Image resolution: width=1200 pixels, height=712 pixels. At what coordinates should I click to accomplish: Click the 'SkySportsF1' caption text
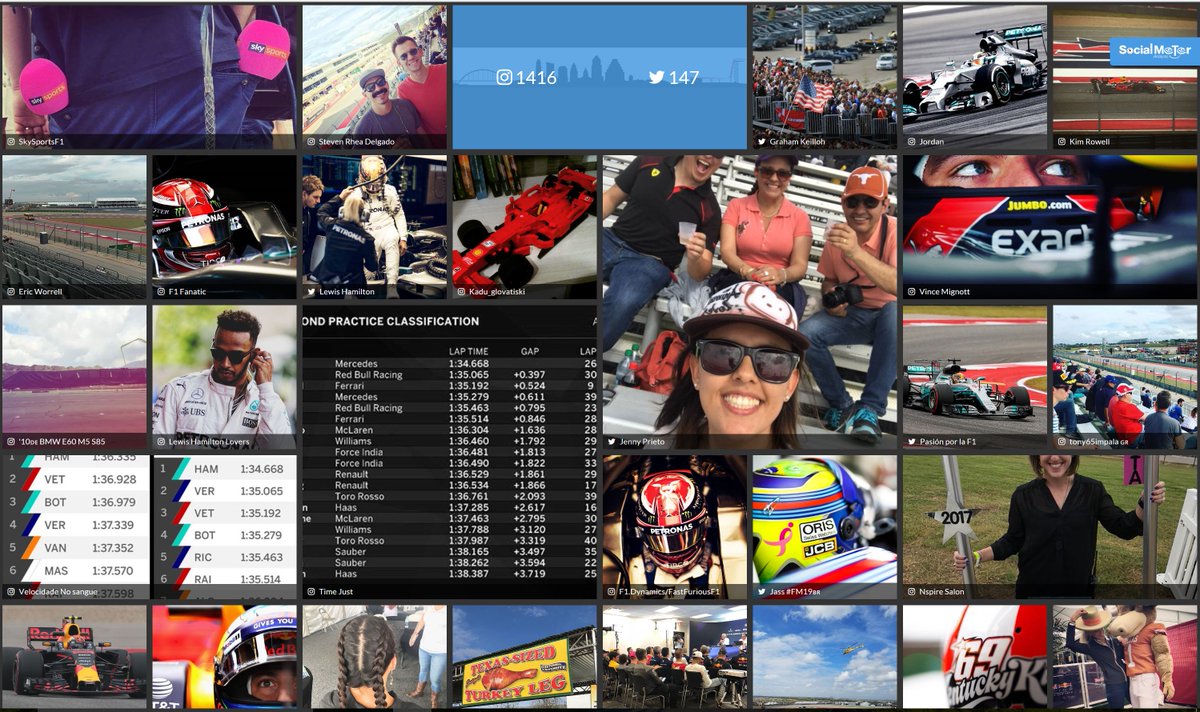(x=41, y=142)
